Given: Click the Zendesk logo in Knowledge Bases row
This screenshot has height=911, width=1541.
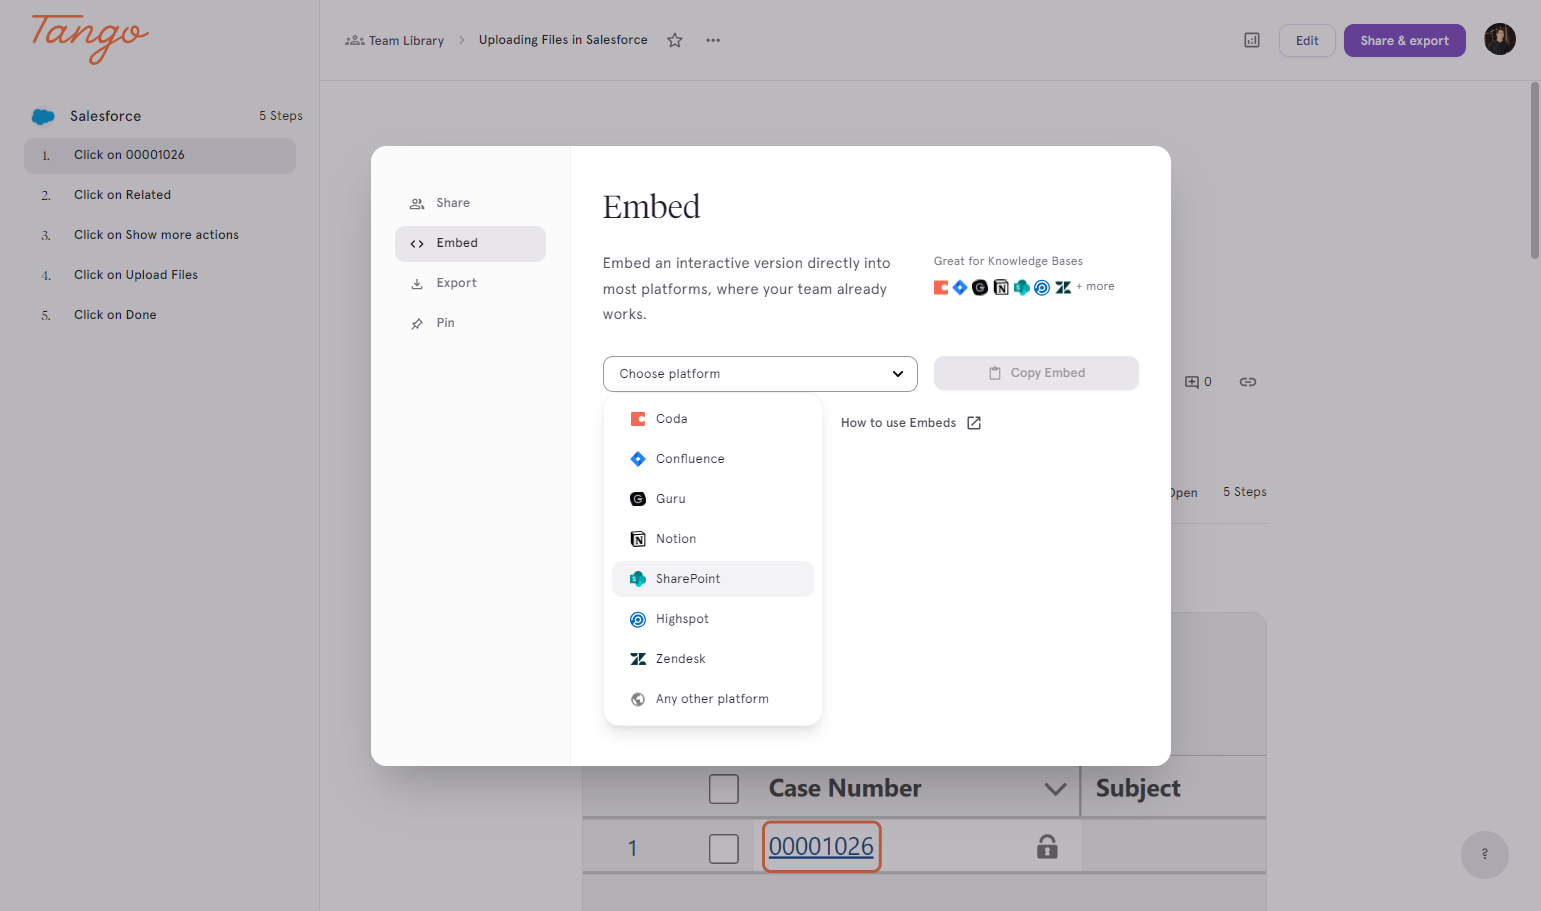Looking at the screenshot, I should coord(1063,287).
